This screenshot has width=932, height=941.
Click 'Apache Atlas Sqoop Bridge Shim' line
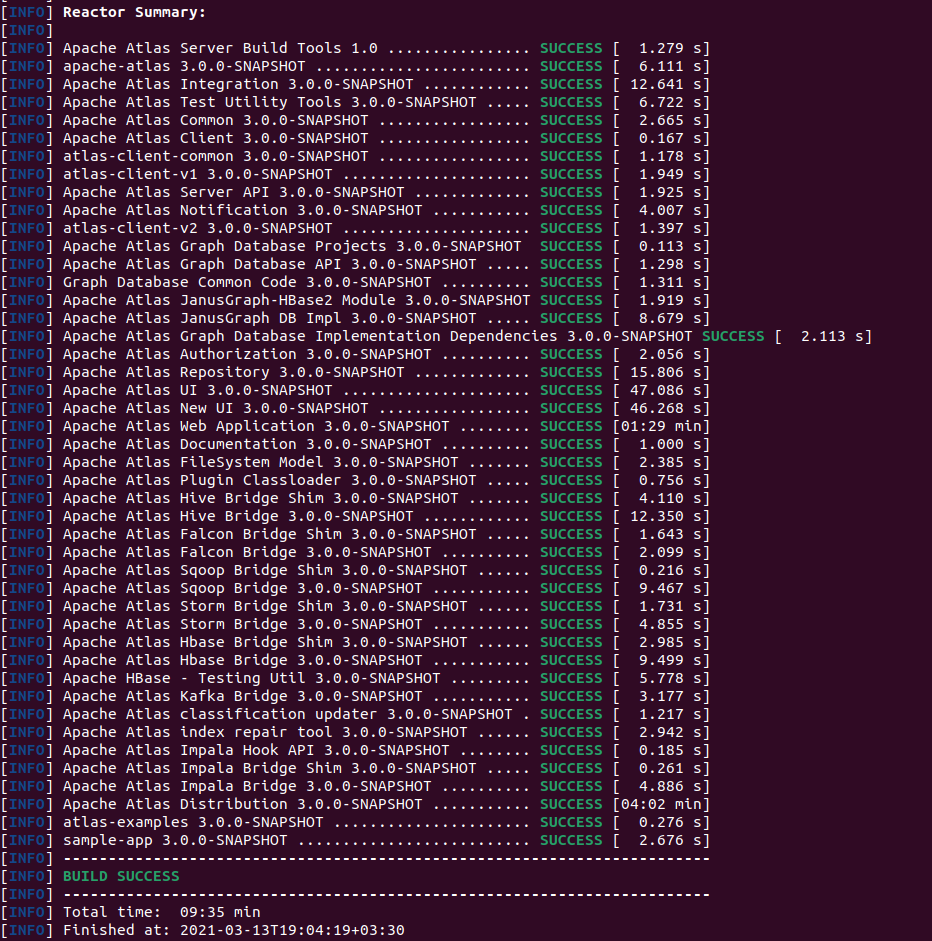pos(265,570)
